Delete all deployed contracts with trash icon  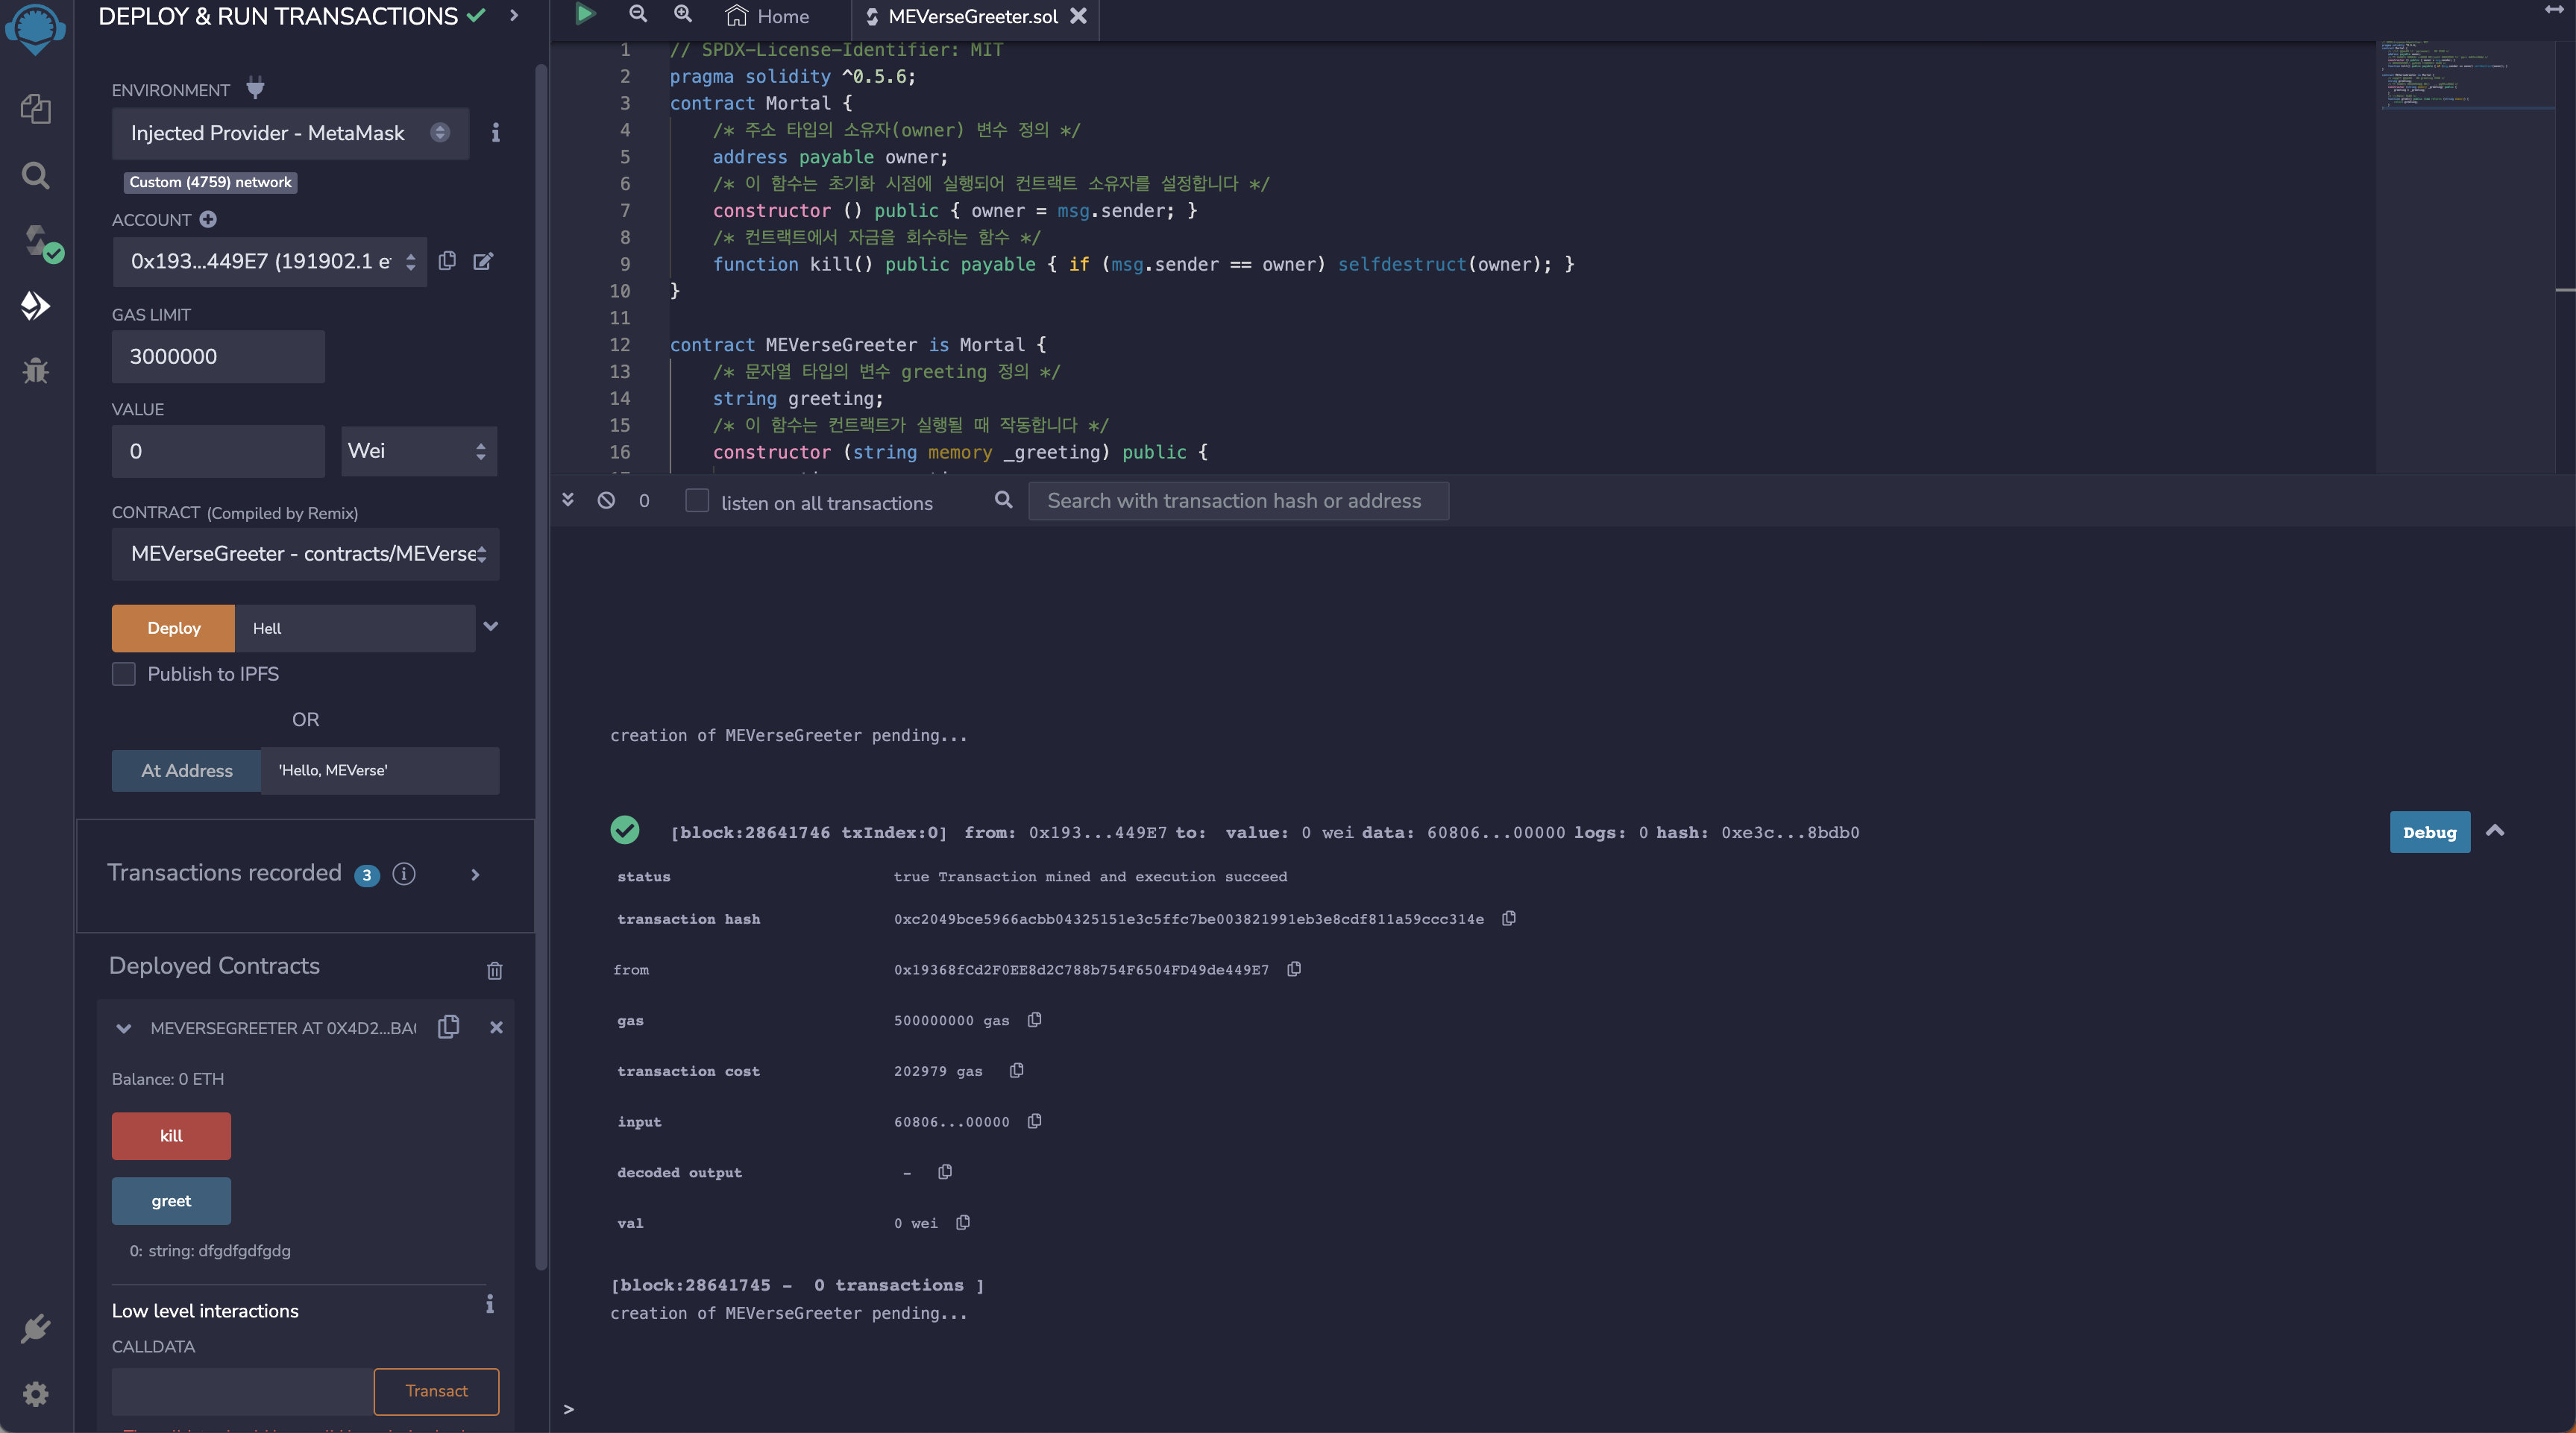[x=494, y=970]
